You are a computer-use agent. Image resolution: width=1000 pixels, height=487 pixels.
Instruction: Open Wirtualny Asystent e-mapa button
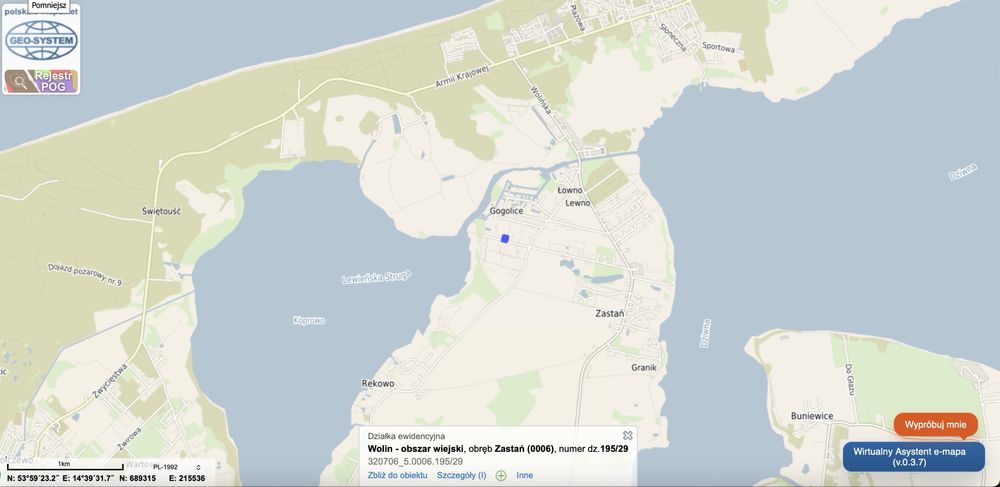914,456
